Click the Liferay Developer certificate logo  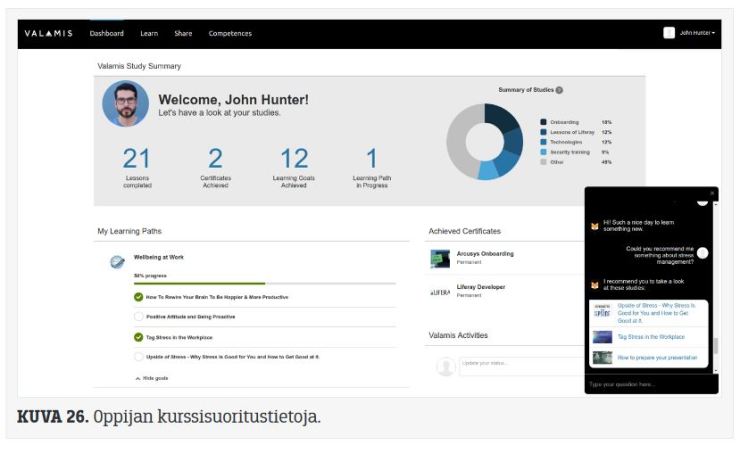point(440,291)
